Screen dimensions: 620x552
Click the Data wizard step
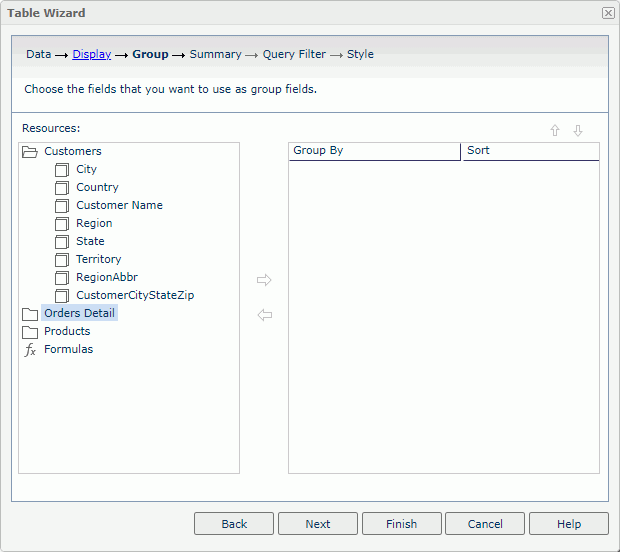(39, 54)
